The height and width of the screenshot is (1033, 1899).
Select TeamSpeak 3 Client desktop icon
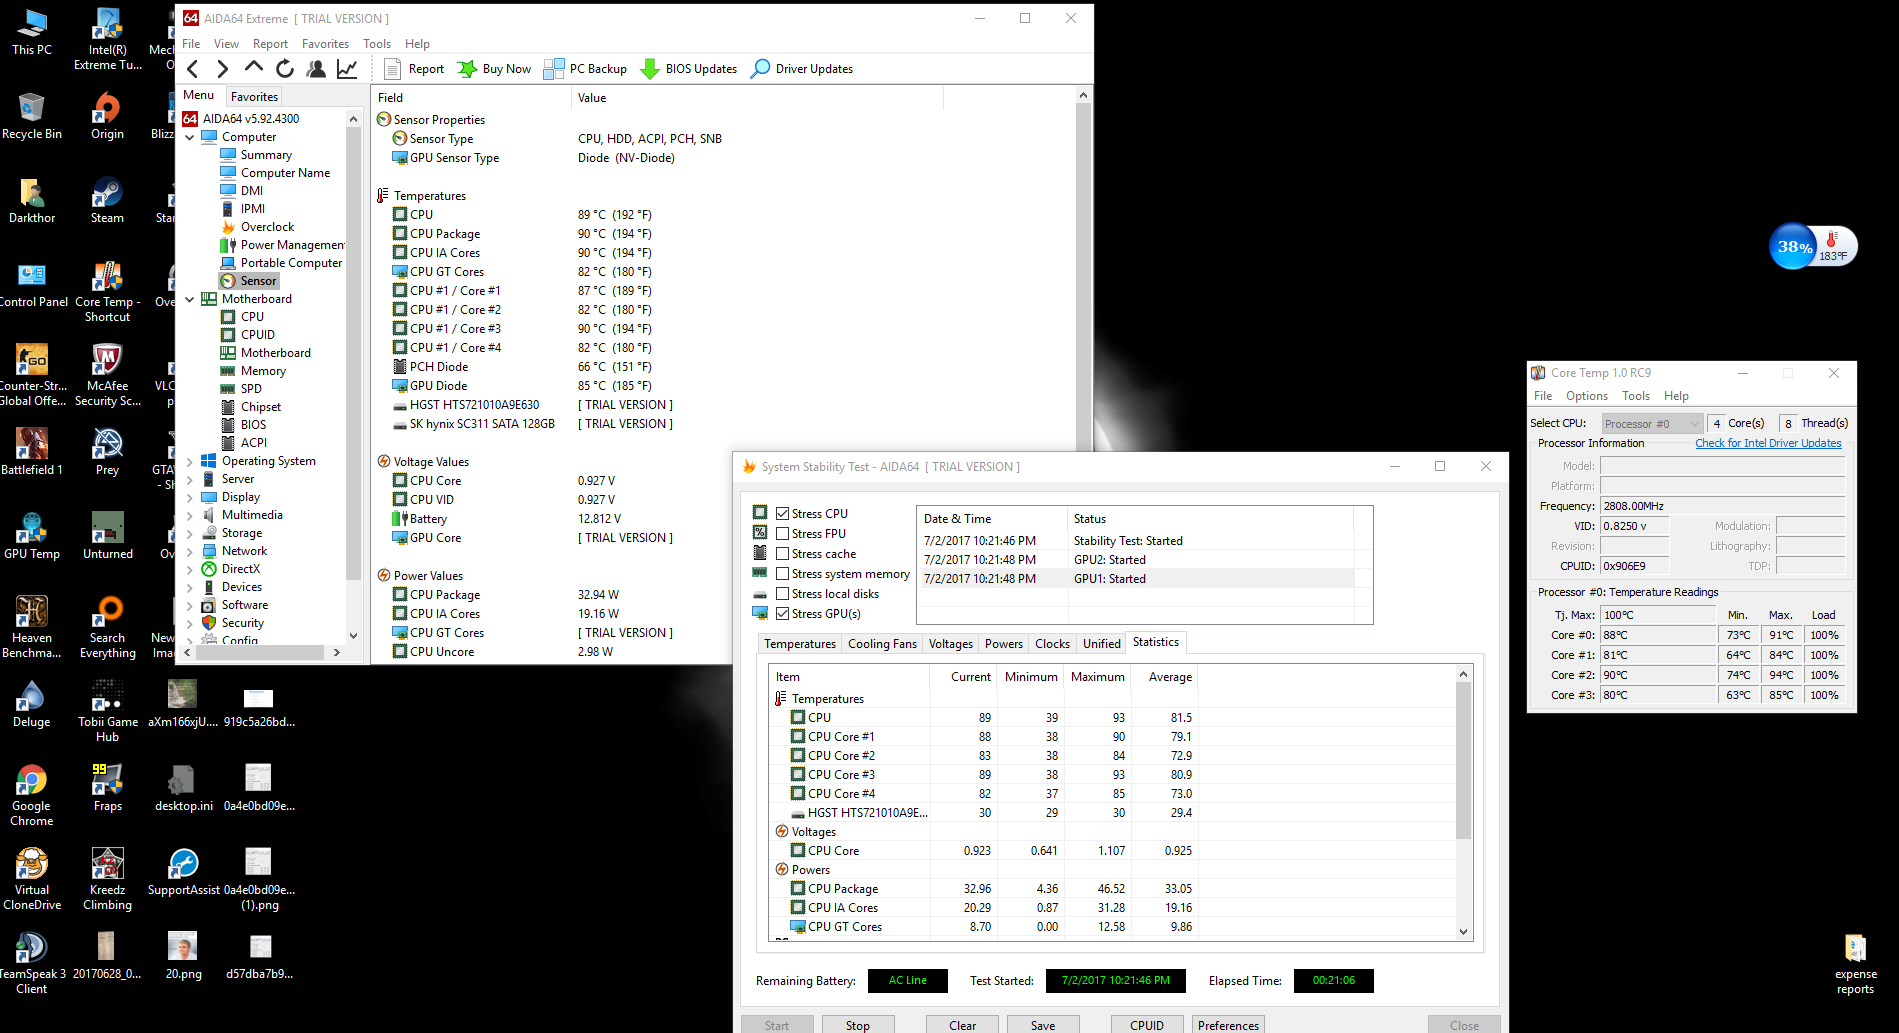[x=32, y=964]
